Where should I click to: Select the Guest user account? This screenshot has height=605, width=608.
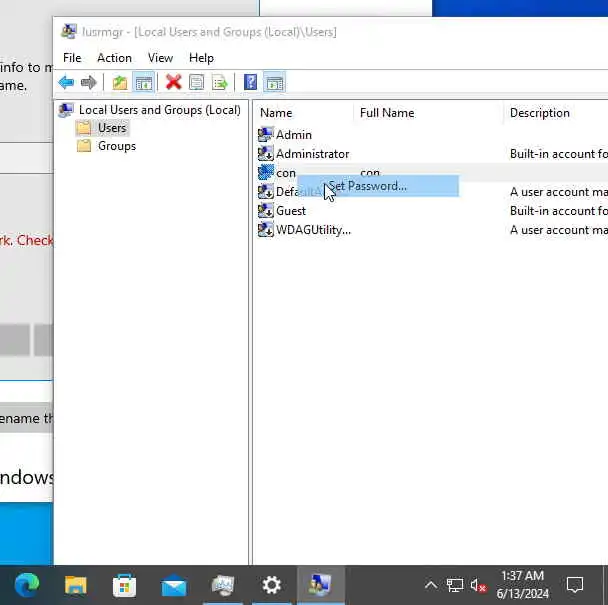[x=291, y=211]
